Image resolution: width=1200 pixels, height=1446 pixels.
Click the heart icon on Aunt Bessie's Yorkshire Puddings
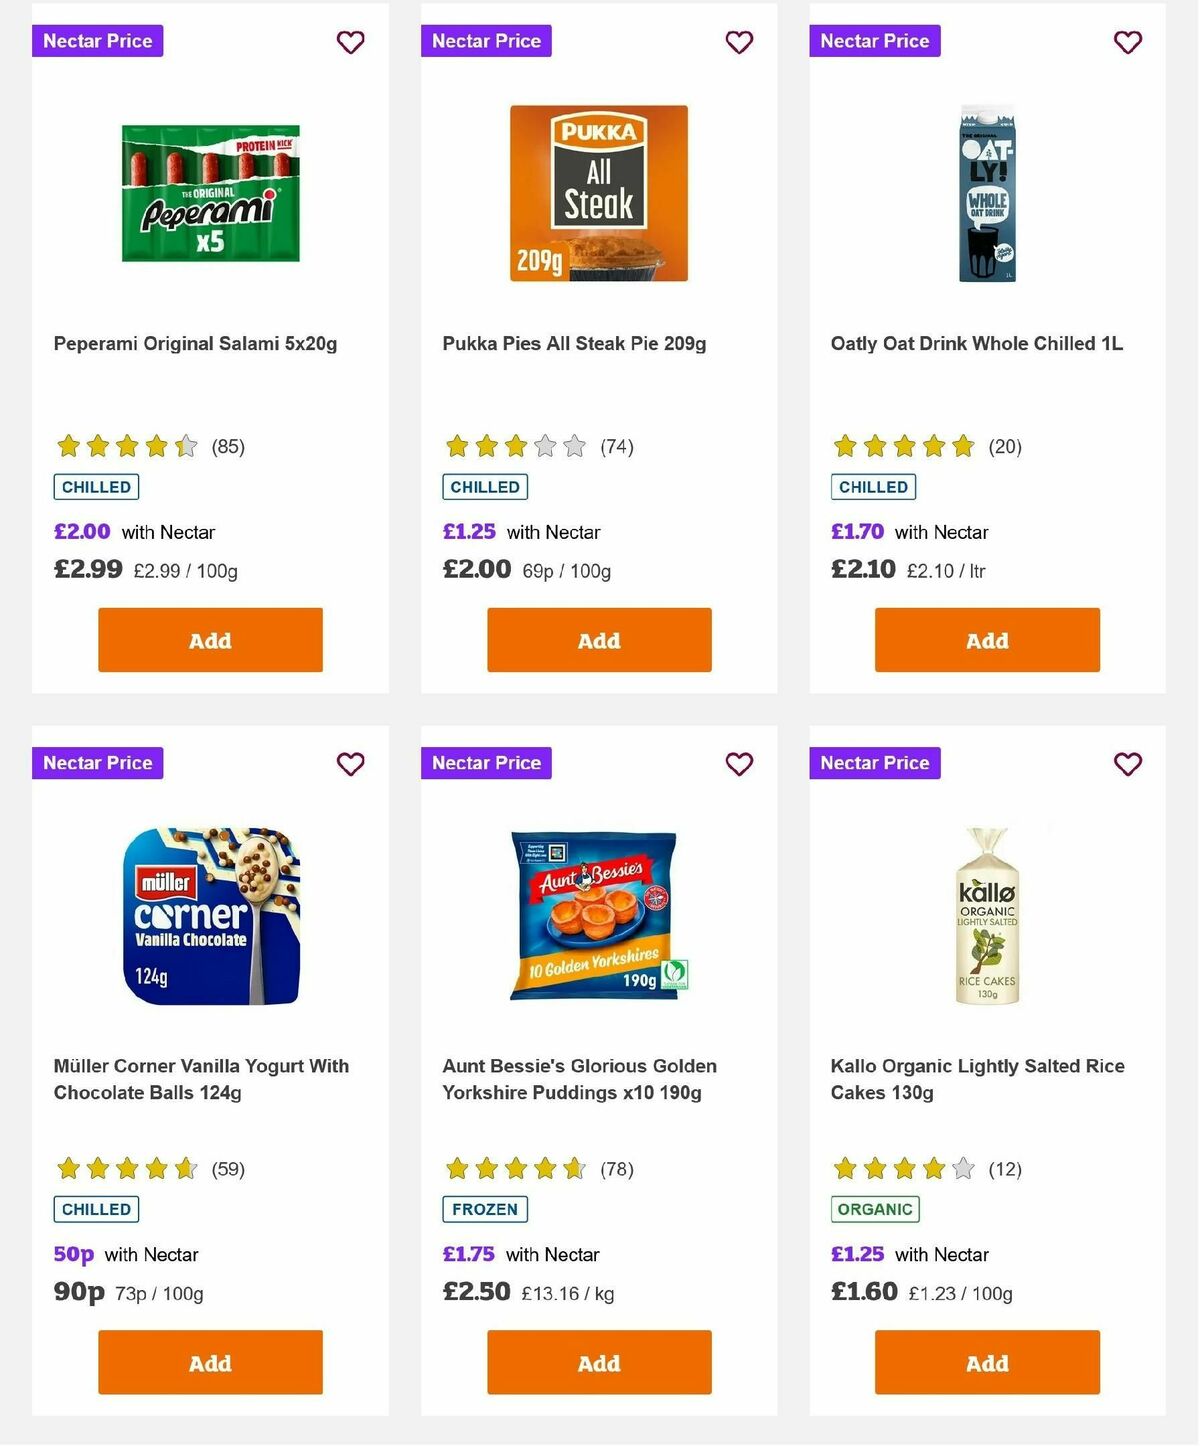[x=739, y=764]
